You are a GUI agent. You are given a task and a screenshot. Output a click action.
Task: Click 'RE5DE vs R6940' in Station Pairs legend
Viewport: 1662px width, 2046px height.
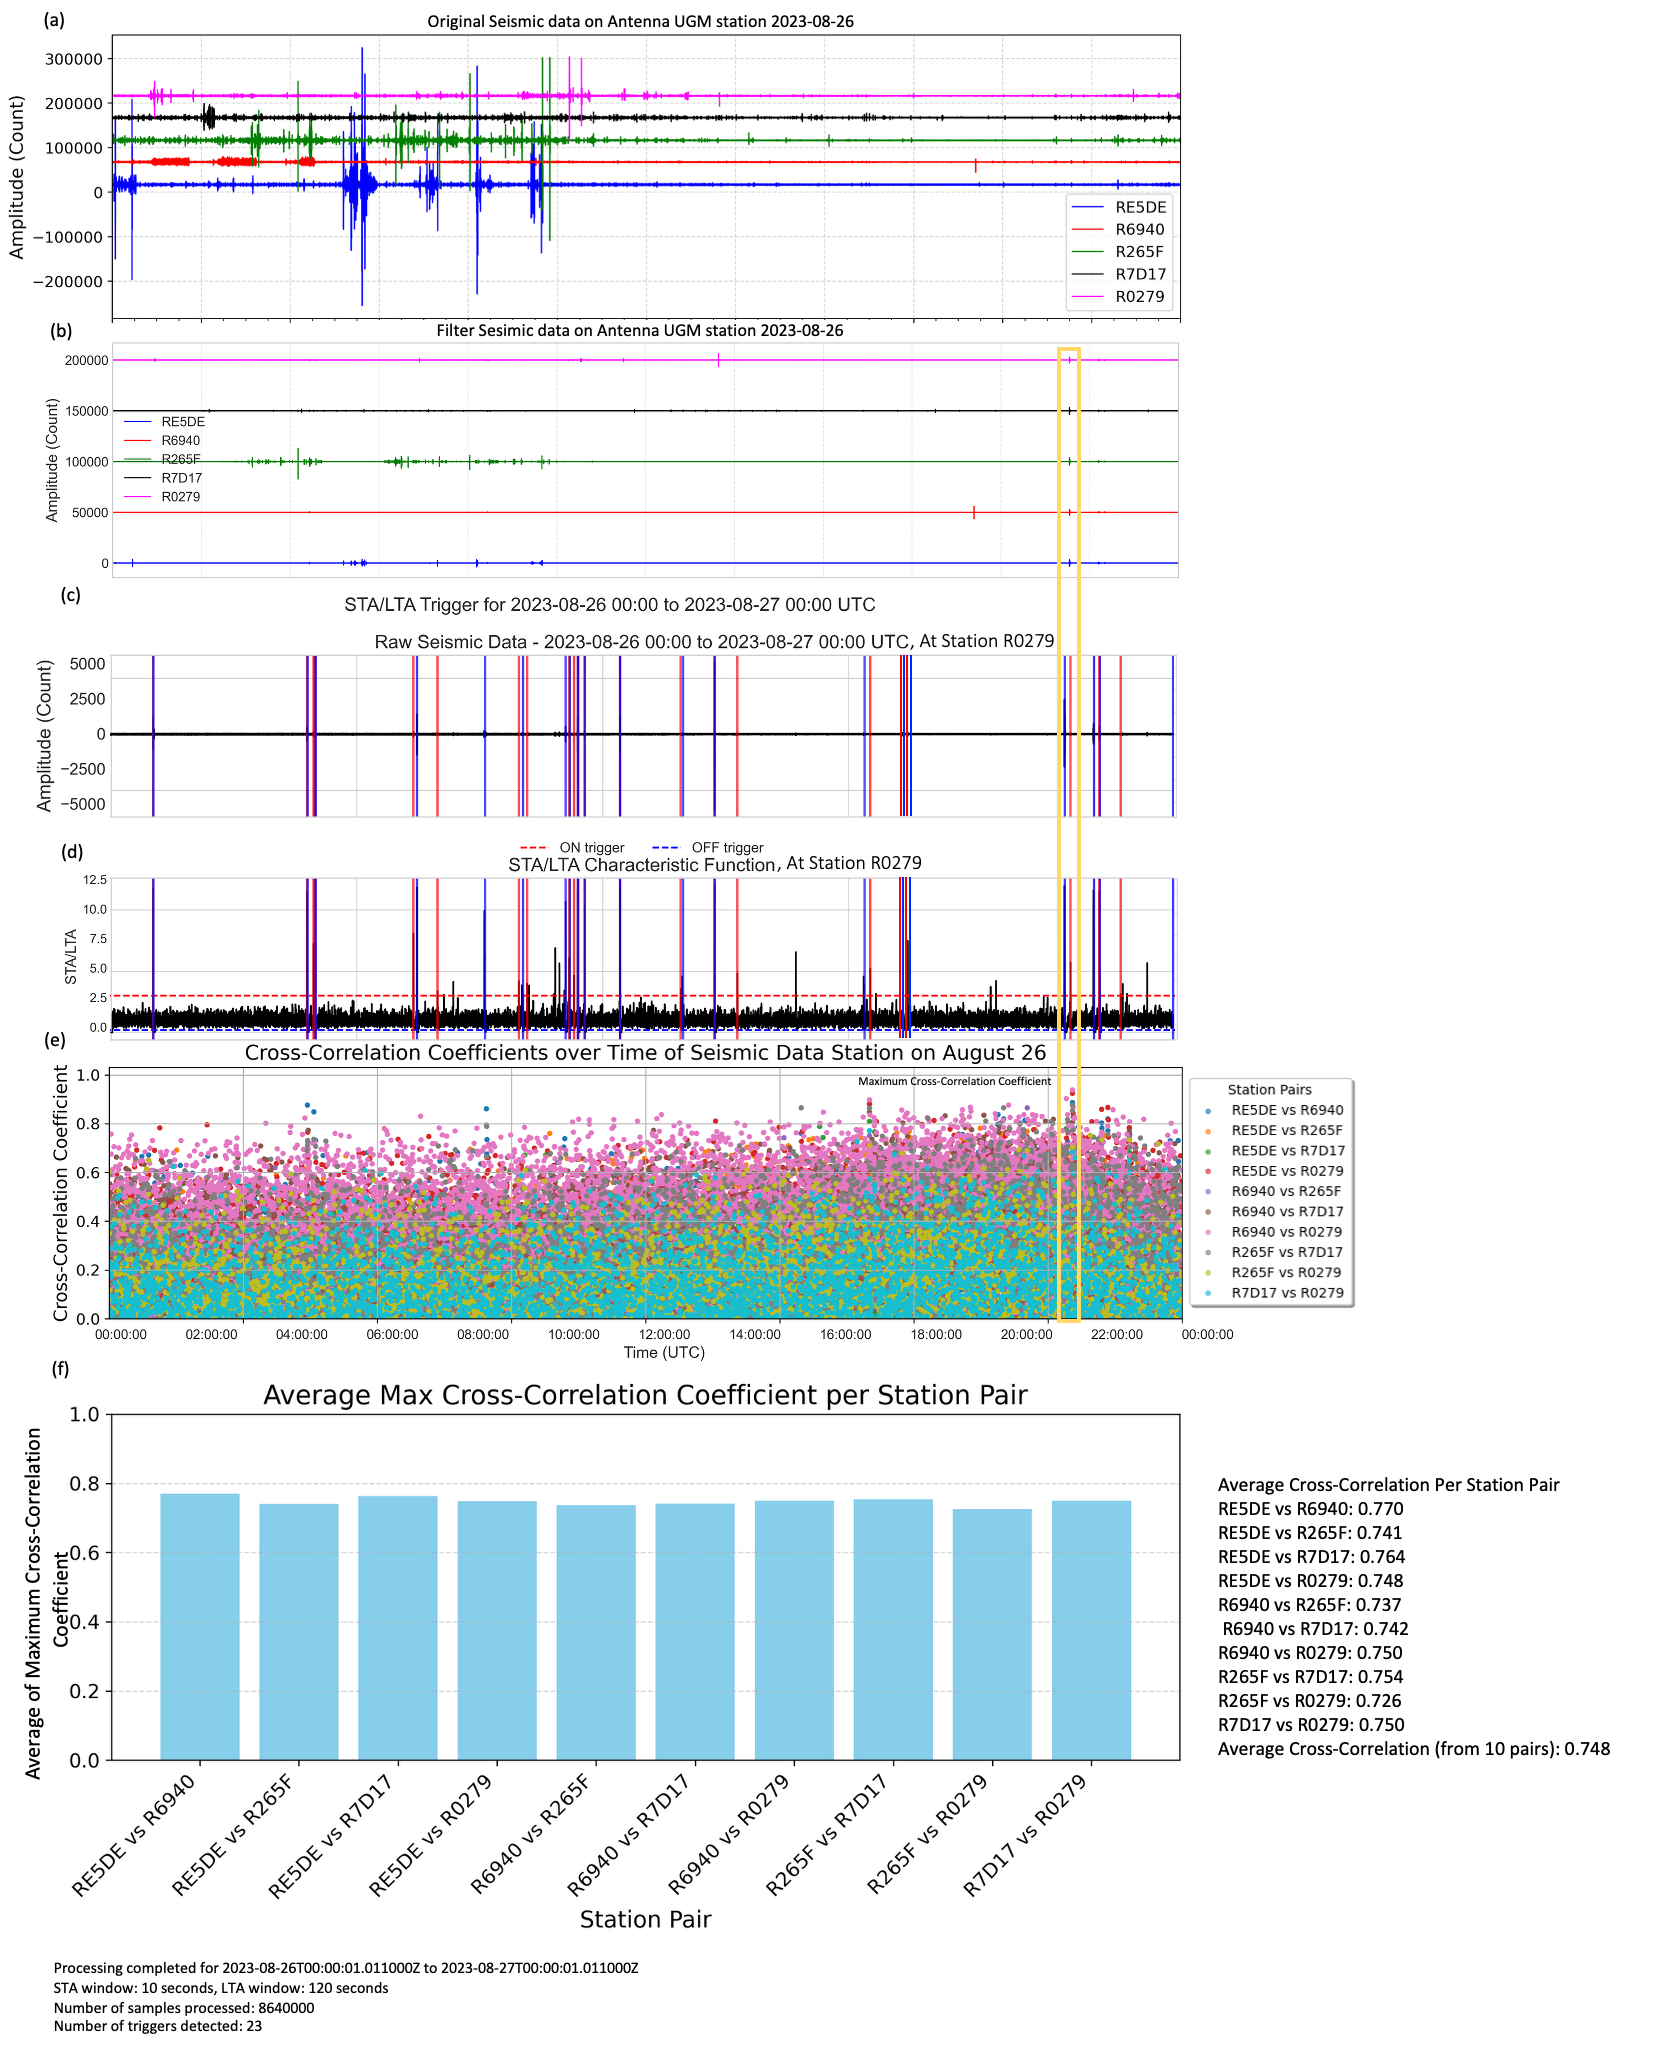(1286, 1110)
